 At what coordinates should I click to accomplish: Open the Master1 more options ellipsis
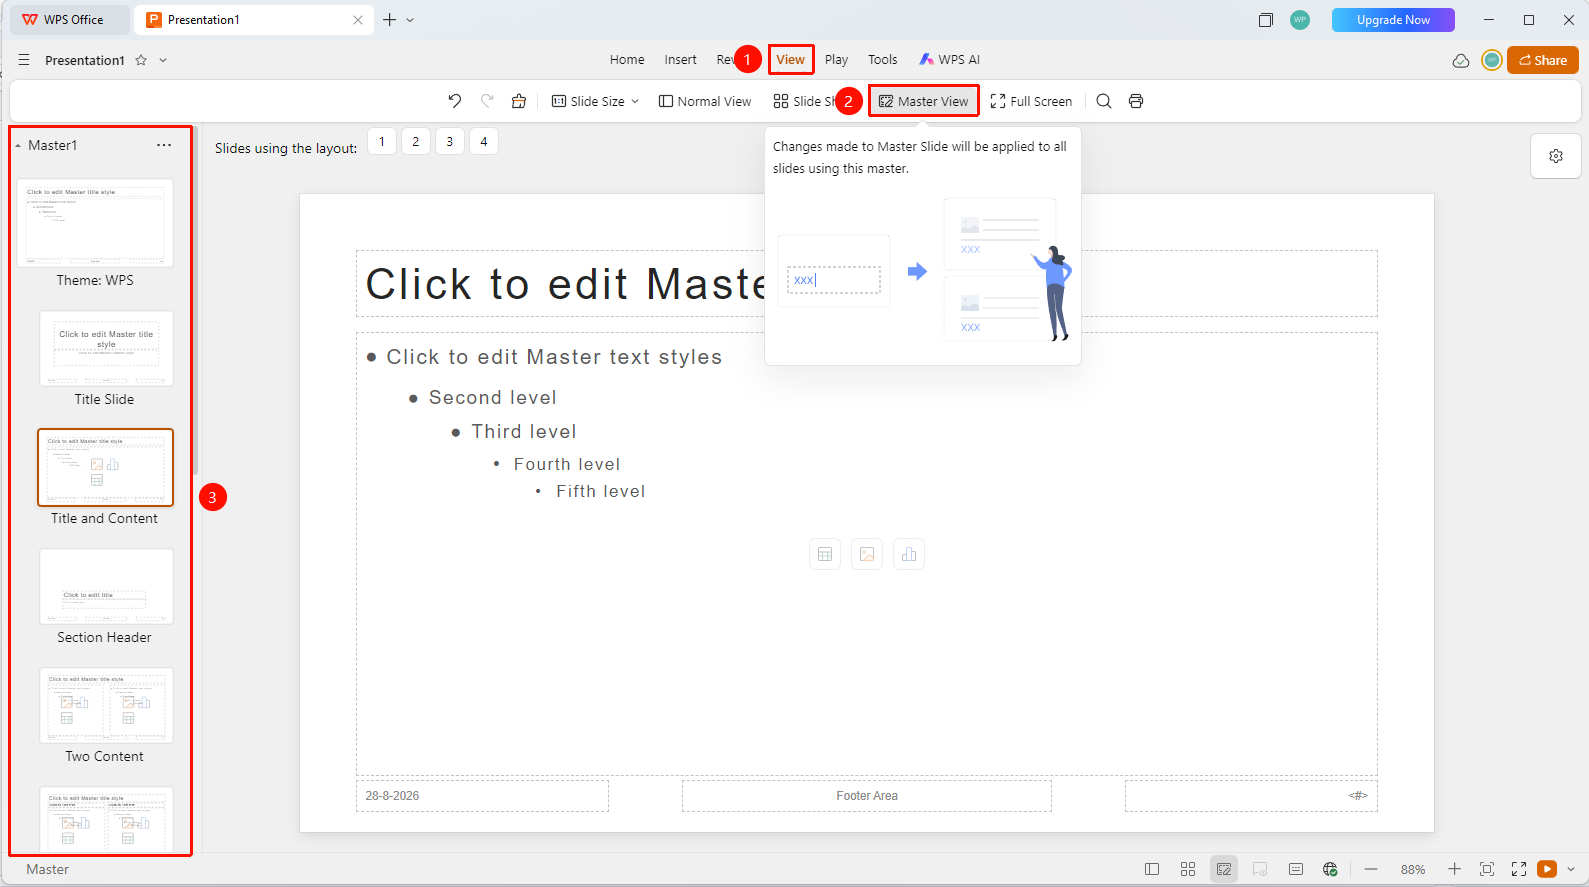coord(164,145)
